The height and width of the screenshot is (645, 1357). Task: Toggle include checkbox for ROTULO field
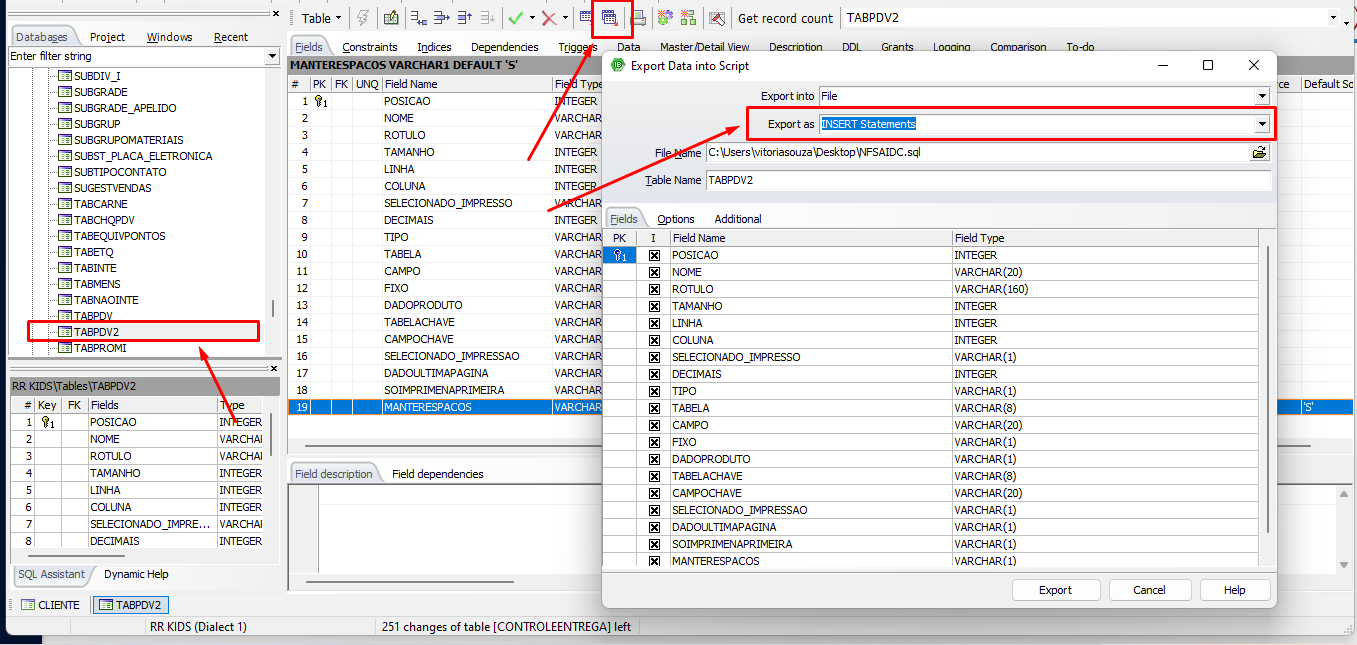click(654, 289)
